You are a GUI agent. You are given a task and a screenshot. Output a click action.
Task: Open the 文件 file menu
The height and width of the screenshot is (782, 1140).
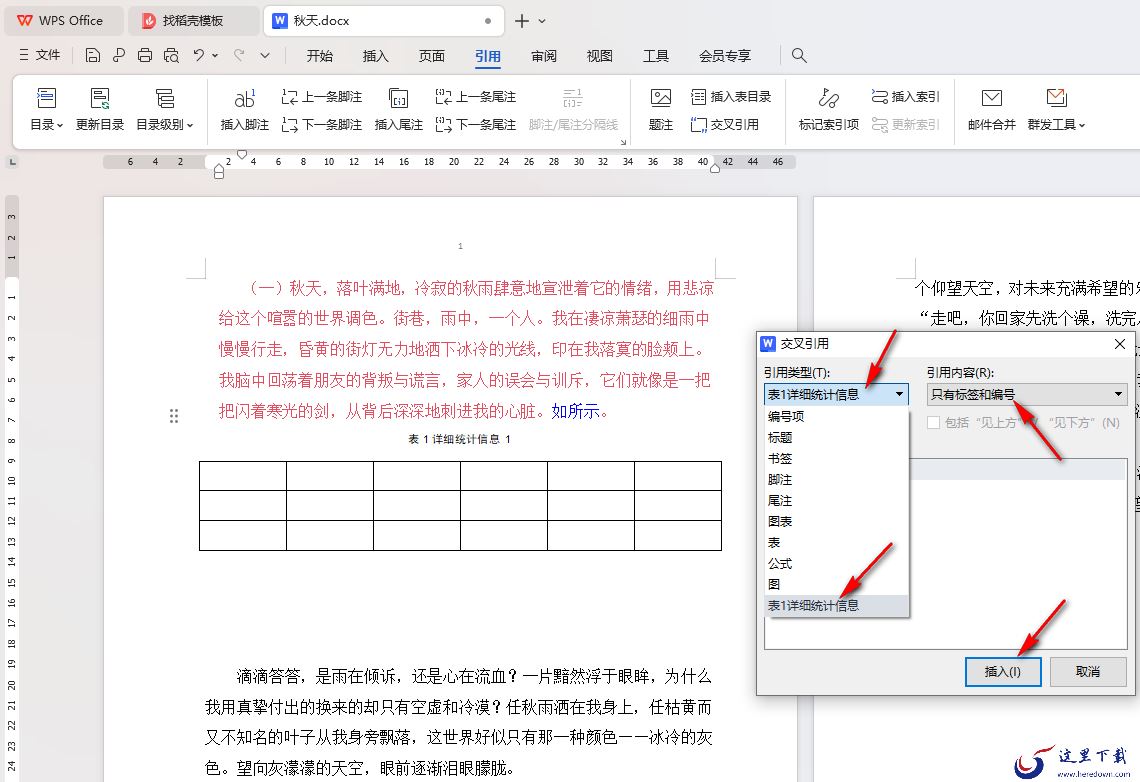click(x=40, y=55)
